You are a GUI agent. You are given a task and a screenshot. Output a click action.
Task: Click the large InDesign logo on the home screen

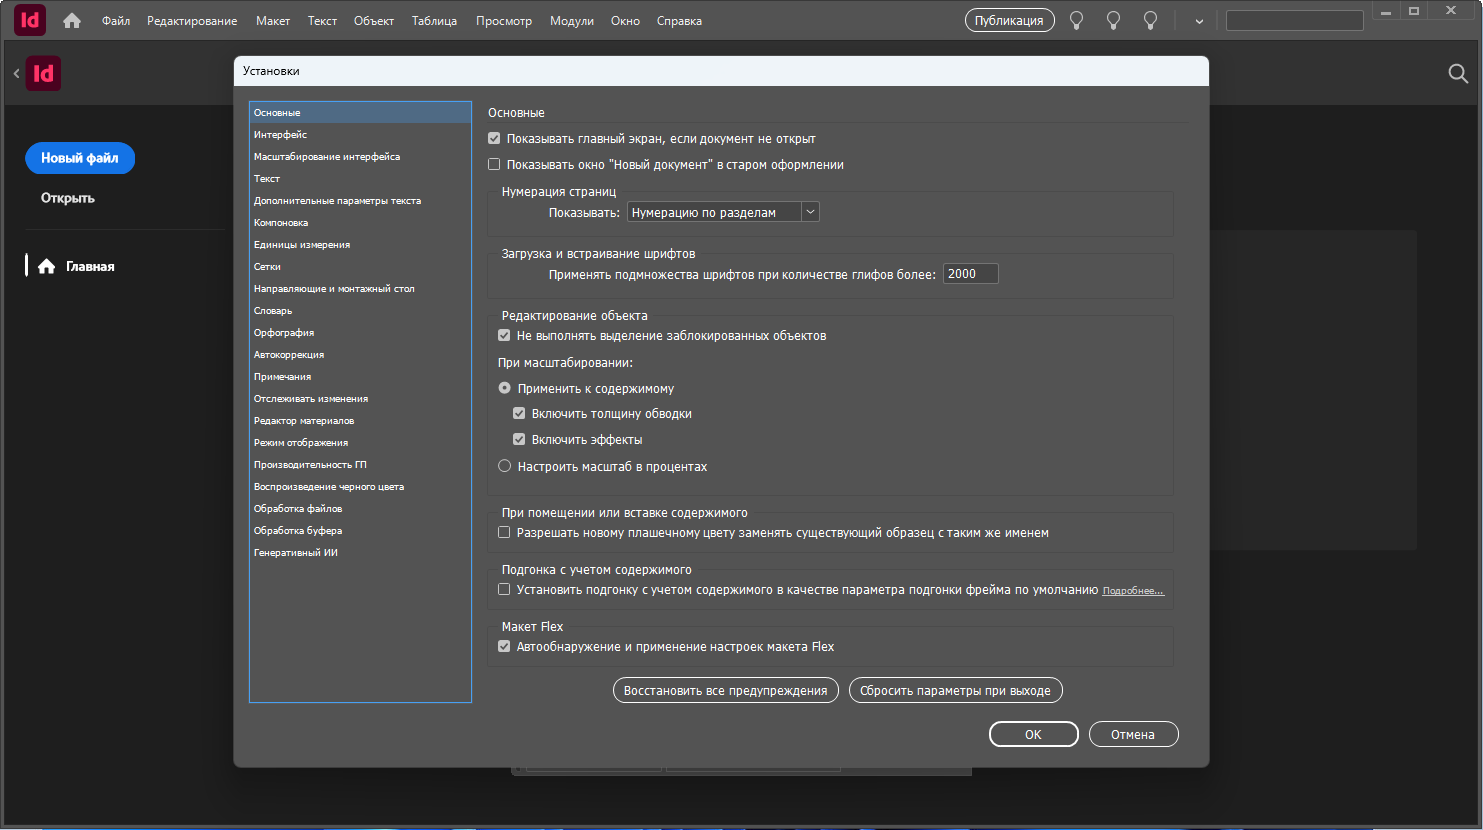pyautogui.click(x=44, y=74)
